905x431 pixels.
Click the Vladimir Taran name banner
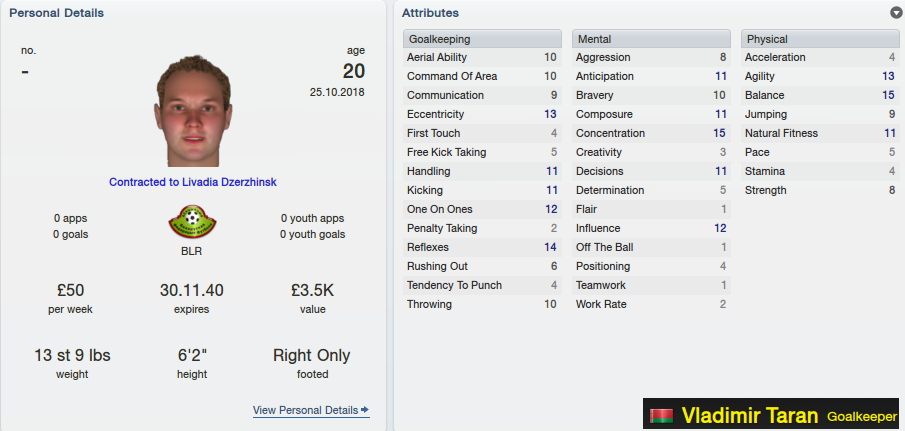(771, 414)
